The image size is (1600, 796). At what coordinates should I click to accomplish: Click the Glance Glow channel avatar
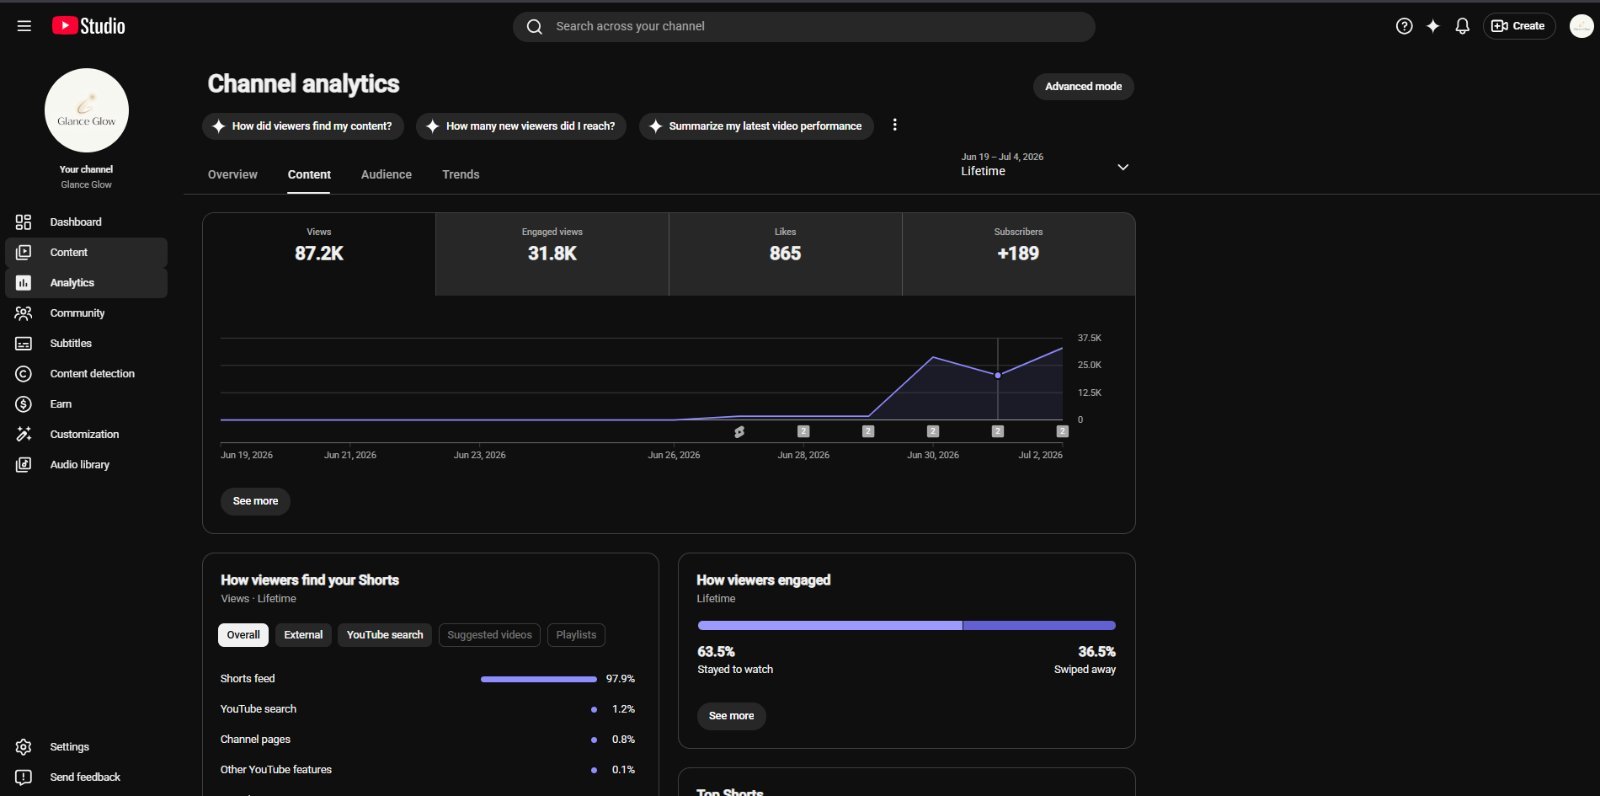click(x=87, y=110)
